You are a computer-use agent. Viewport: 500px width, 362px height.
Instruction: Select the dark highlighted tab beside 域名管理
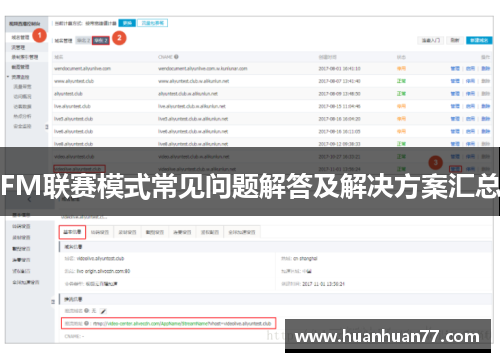click(x=101, y=41)
